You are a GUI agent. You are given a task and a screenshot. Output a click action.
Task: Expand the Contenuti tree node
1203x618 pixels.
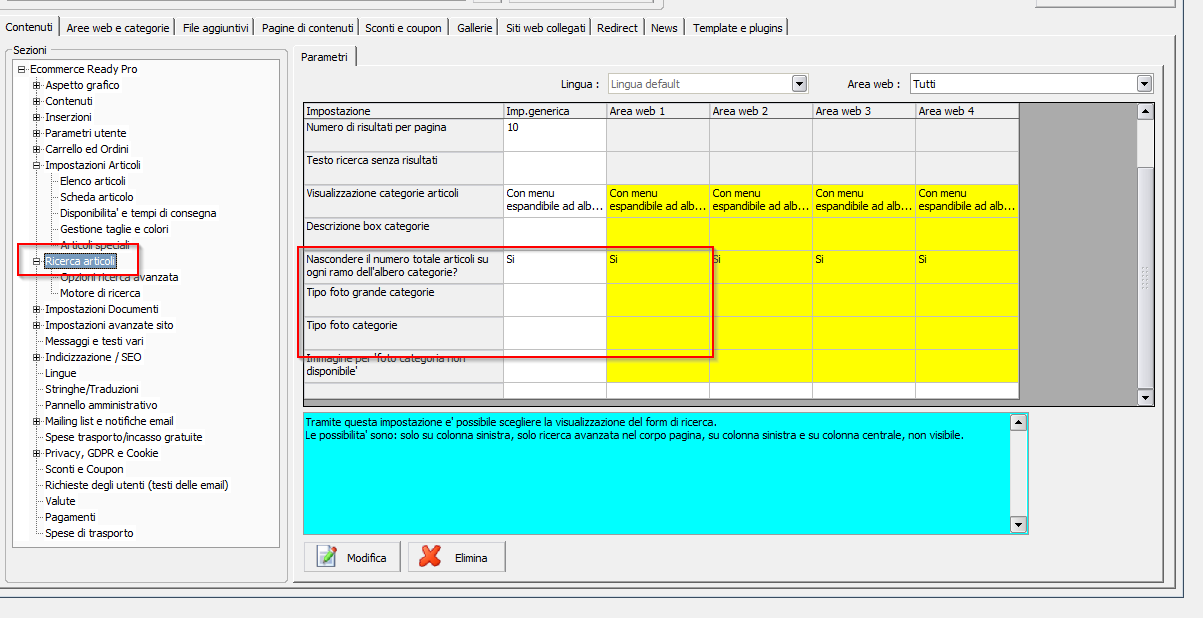point(37,101)
